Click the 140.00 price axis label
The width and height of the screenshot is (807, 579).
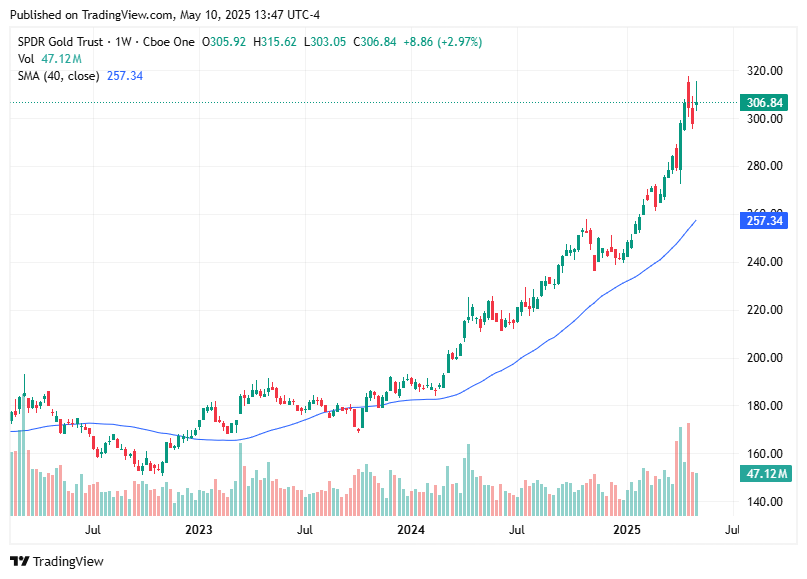point(765,501)
